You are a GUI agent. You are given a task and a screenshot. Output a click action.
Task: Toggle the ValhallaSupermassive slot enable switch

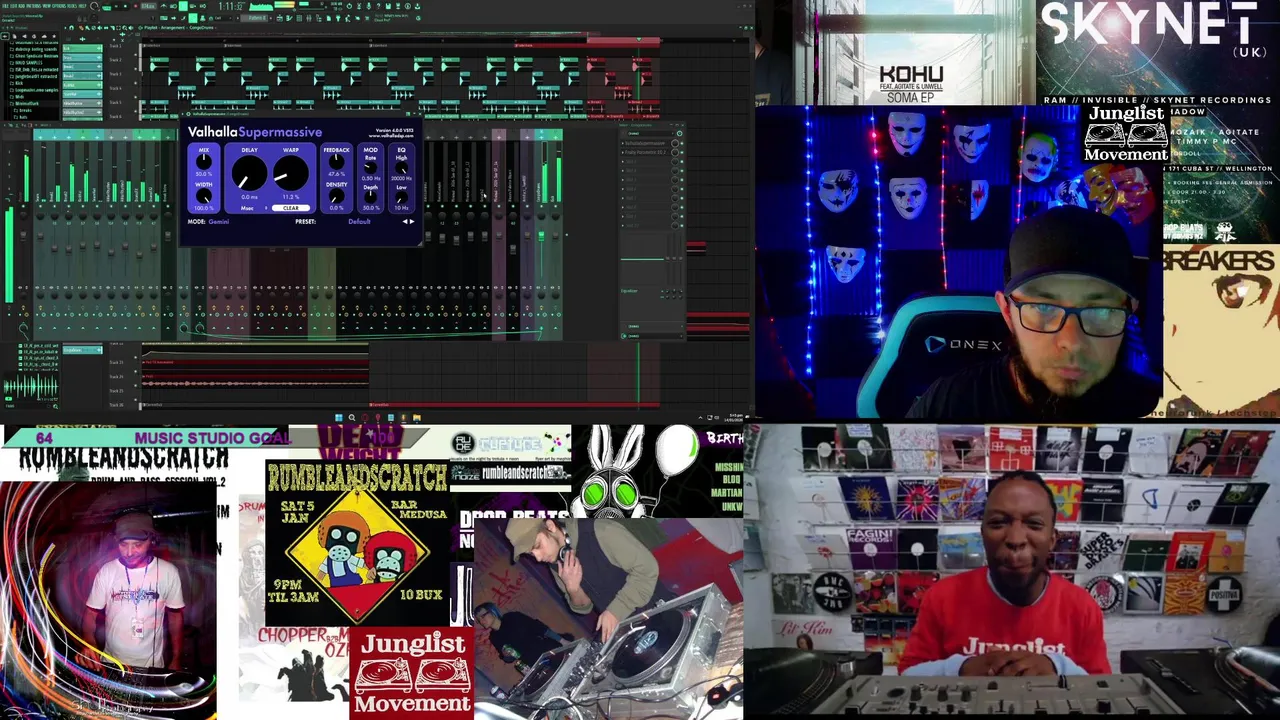pos(682,143)
